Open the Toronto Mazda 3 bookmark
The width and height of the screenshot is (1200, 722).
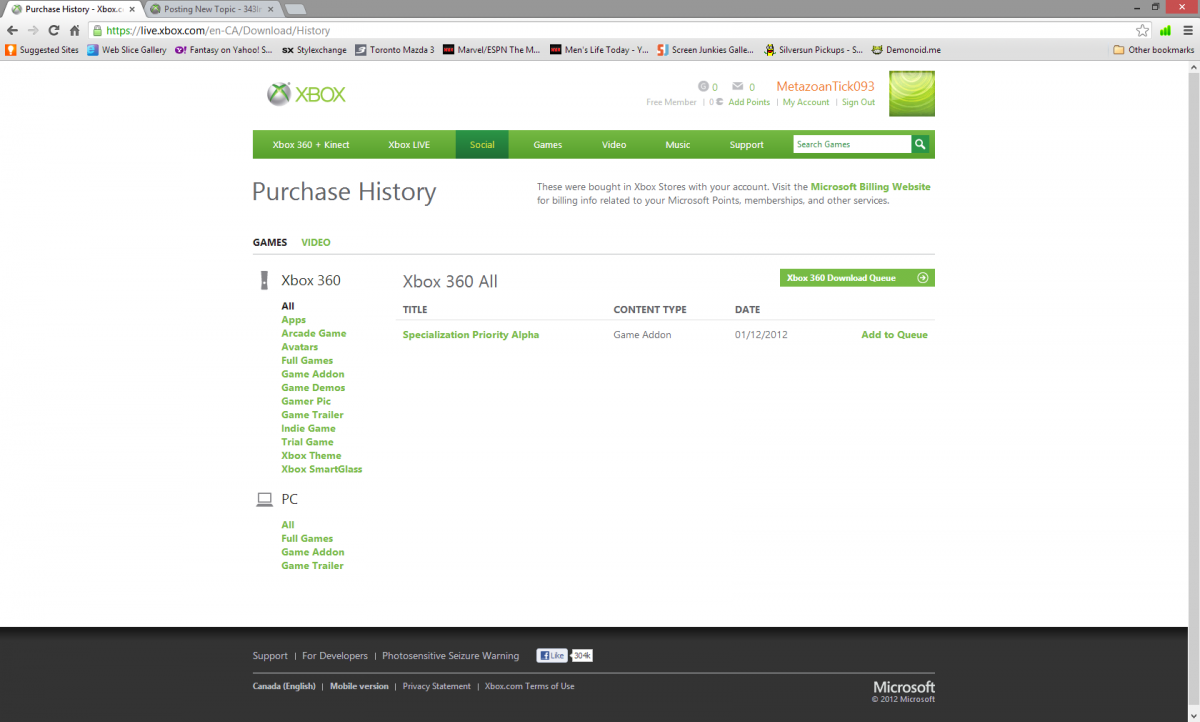coord(395,49)
